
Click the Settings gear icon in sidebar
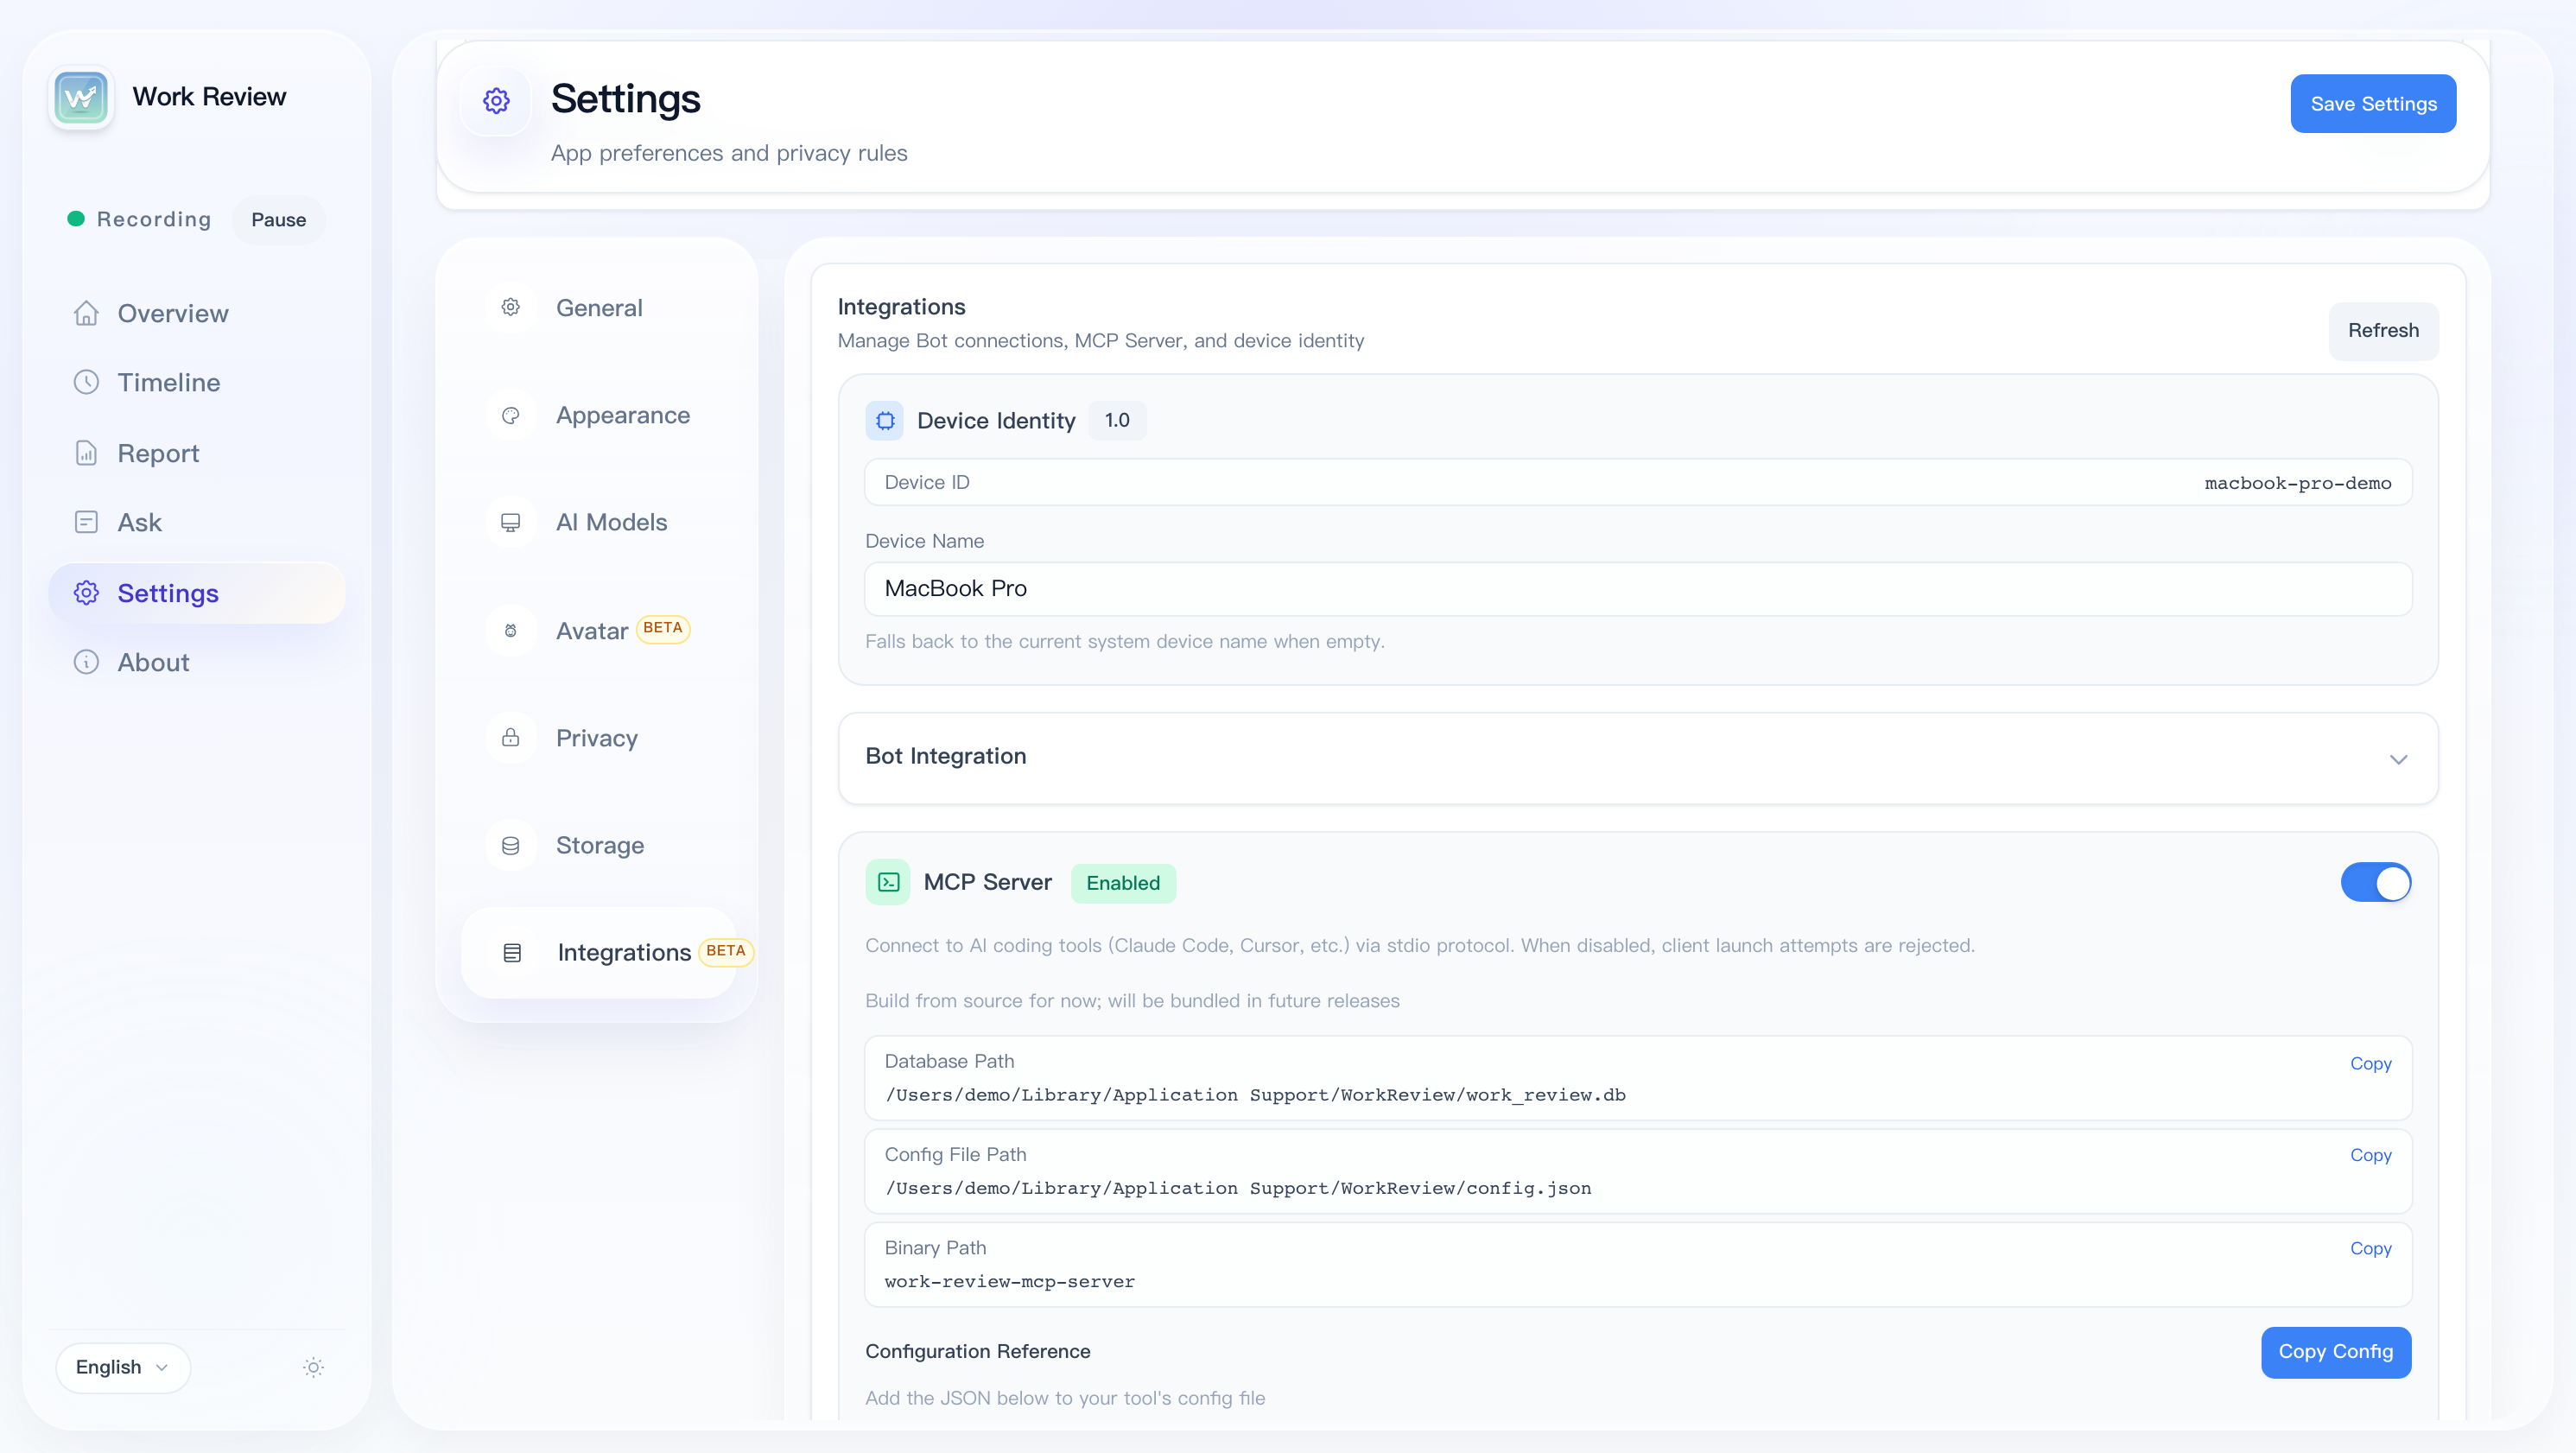point(86,593)
